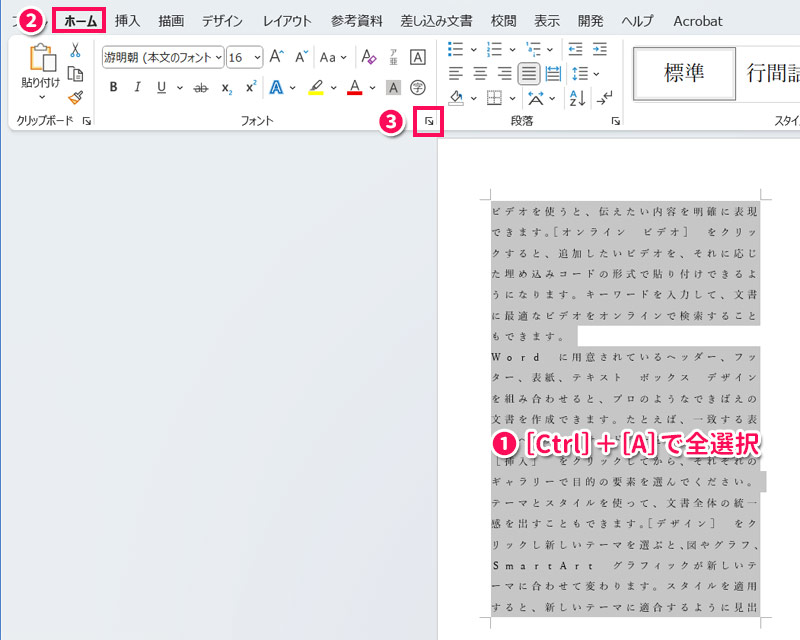Open the font color dropdown arrow

[372, 88]
